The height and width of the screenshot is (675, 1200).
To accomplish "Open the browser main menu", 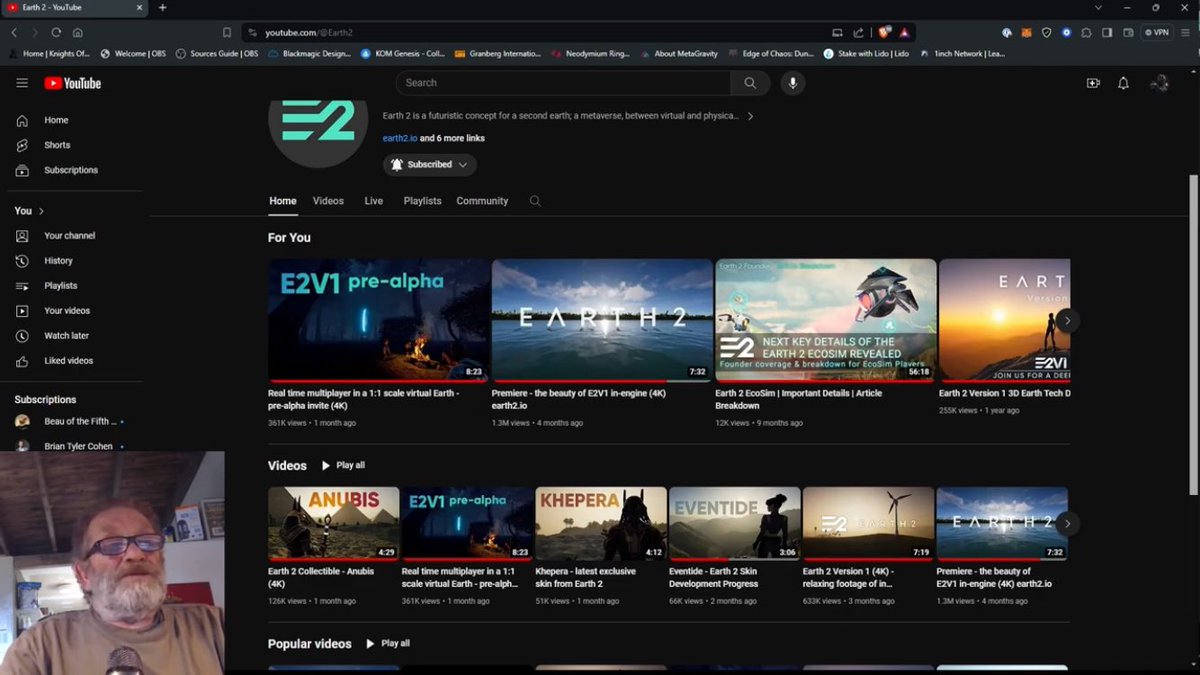I will point(1186,32).
